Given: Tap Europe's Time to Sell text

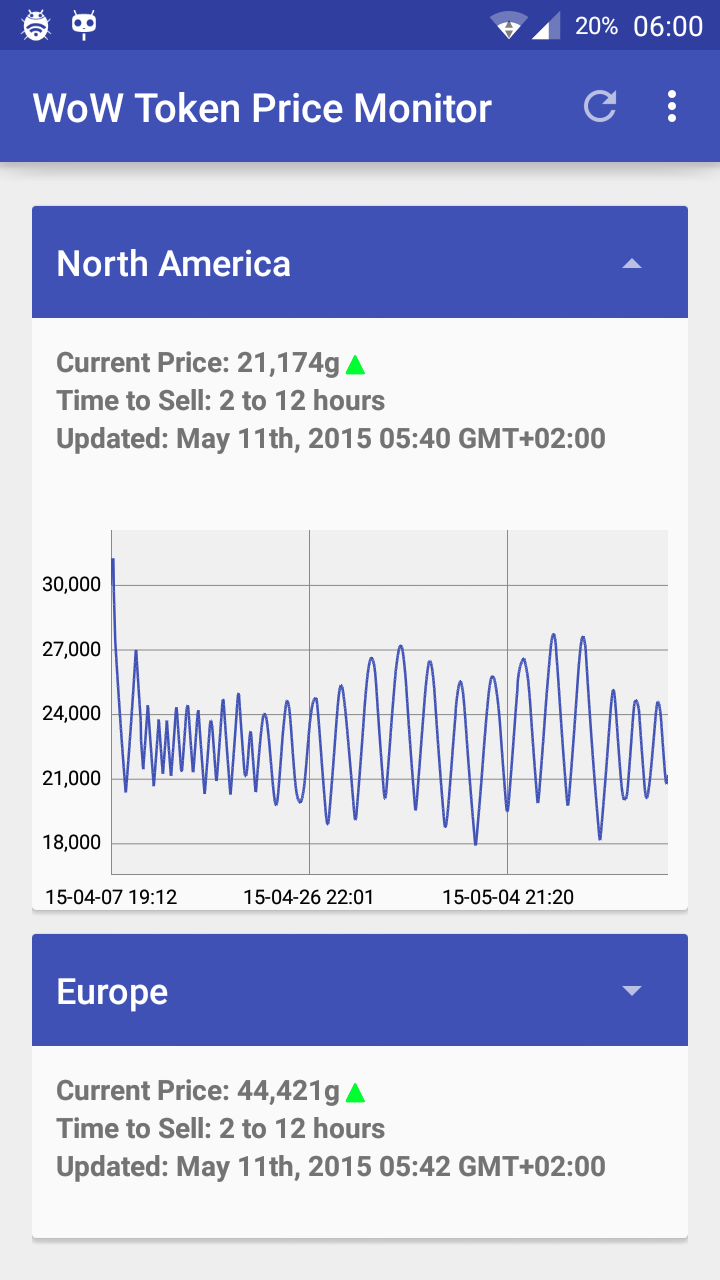Looking at the screenshot, I should 220,1129.
